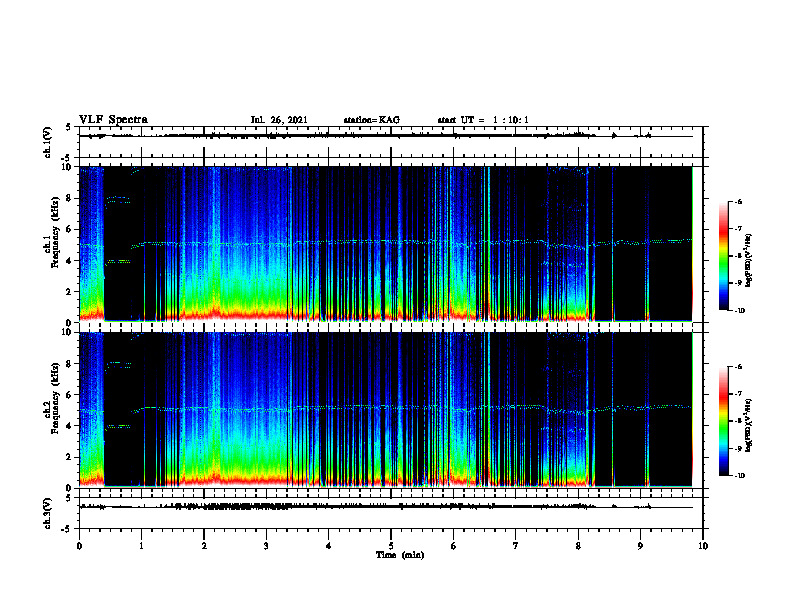Click the "ch.1(V)" waveform axis label

click(48, 142)
